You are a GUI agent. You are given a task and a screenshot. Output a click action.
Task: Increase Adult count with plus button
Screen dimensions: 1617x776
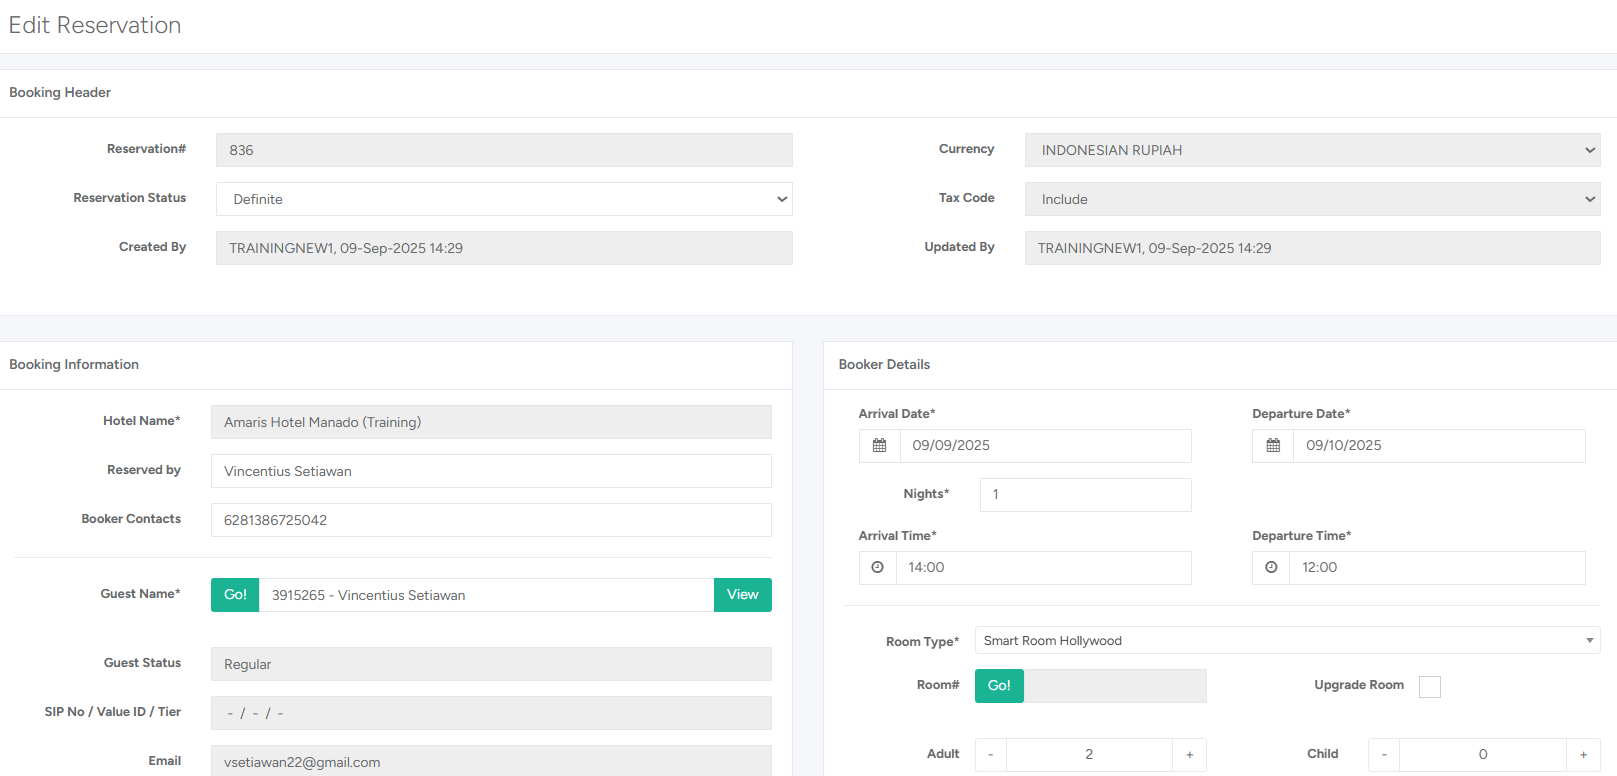pos(1189,755)
